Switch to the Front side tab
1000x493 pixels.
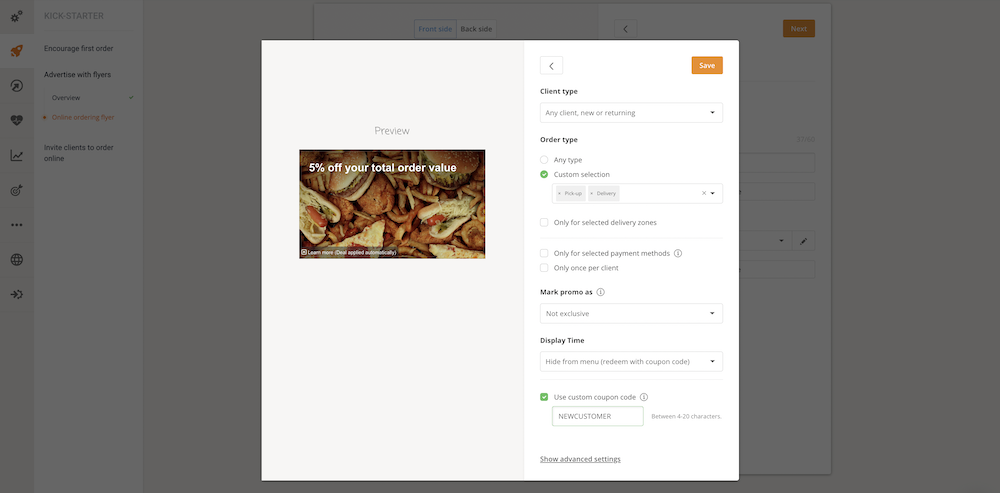click(x=435, y=29)
